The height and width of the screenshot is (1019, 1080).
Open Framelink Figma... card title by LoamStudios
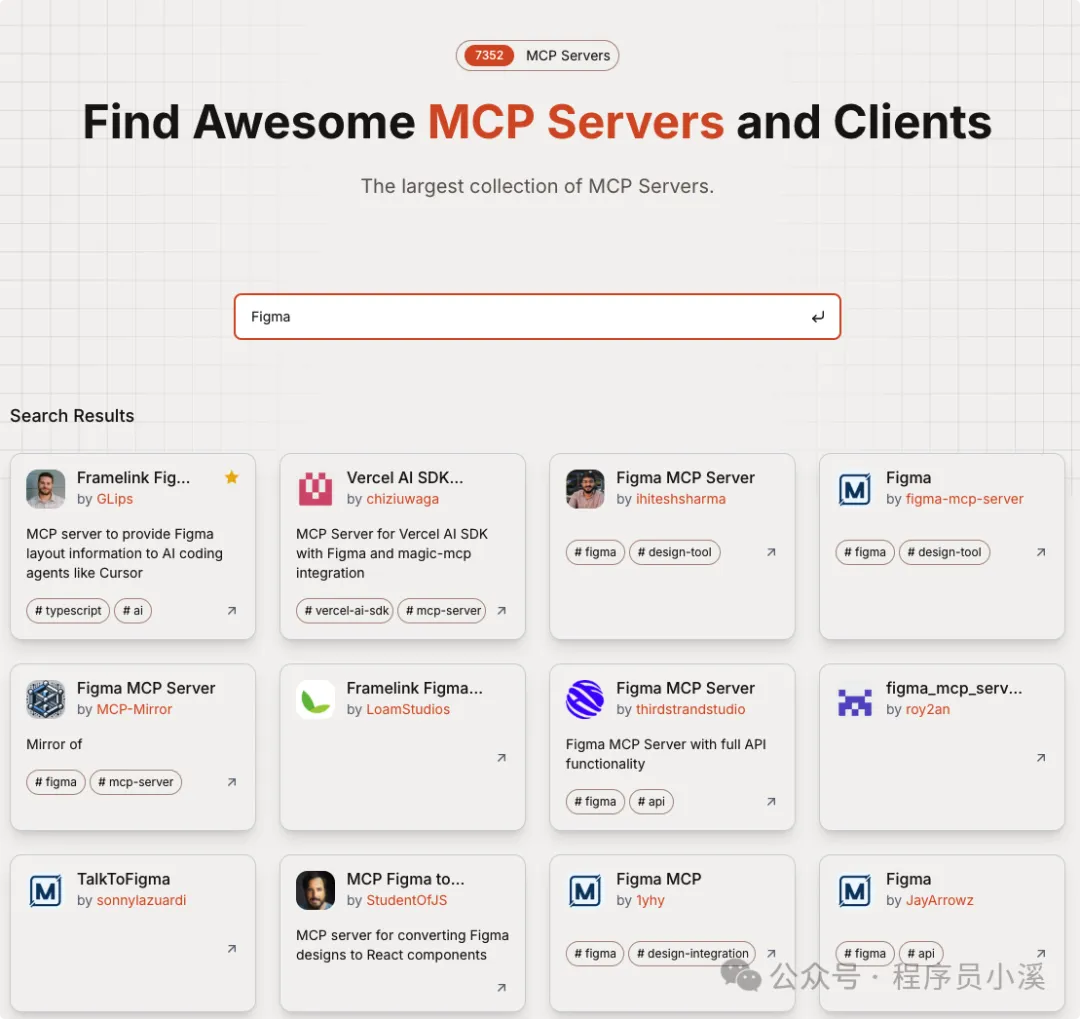[x=415, y=688]
